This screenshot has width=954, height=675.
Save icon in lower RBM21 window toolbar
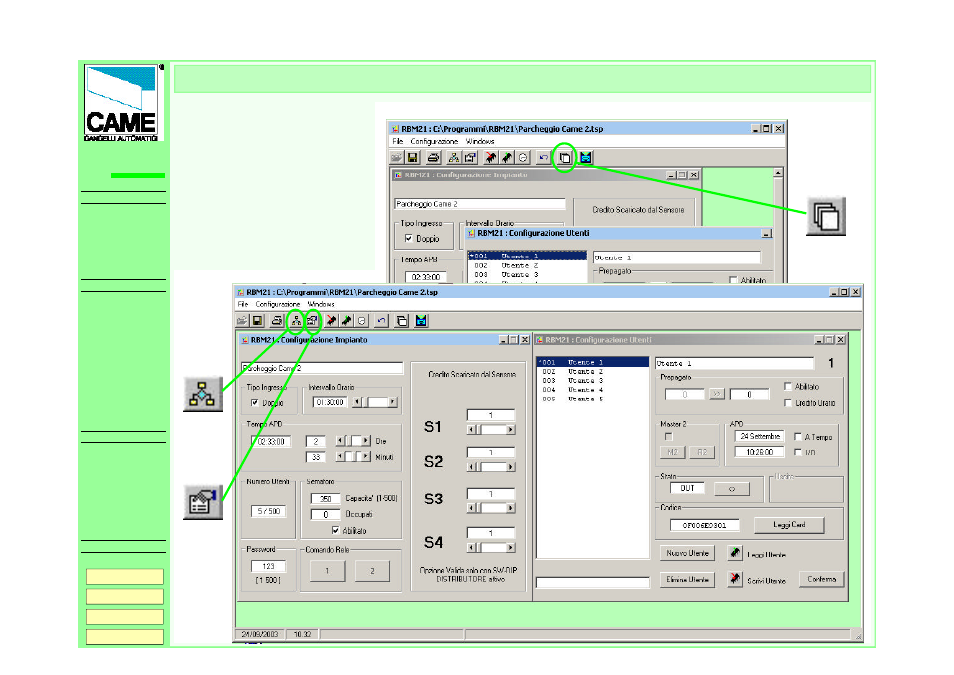pyautogui.click(x=257, y=321)
